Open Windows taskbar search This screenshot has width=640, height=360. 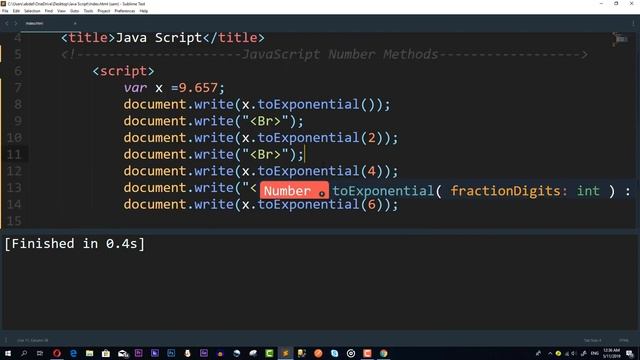(x=24, y=353)
